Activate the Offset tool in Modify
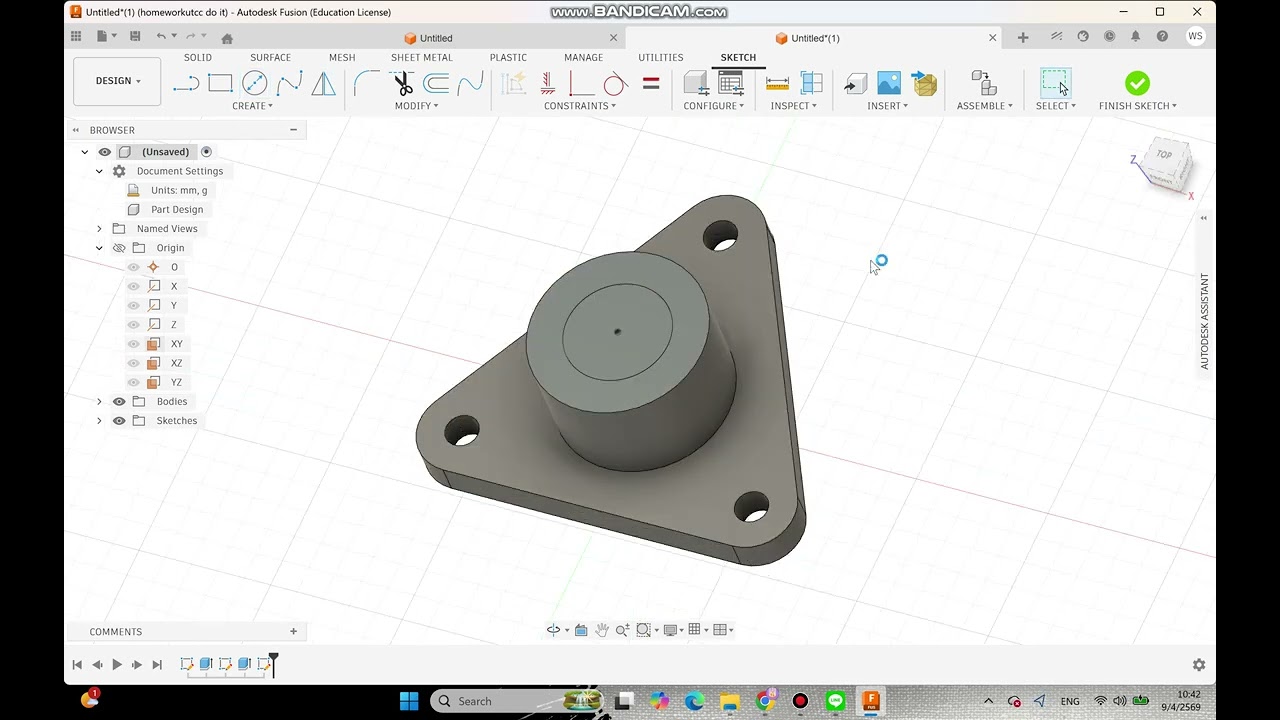The width and height of the screenshot is (1280, 720). tap(436, 84)
